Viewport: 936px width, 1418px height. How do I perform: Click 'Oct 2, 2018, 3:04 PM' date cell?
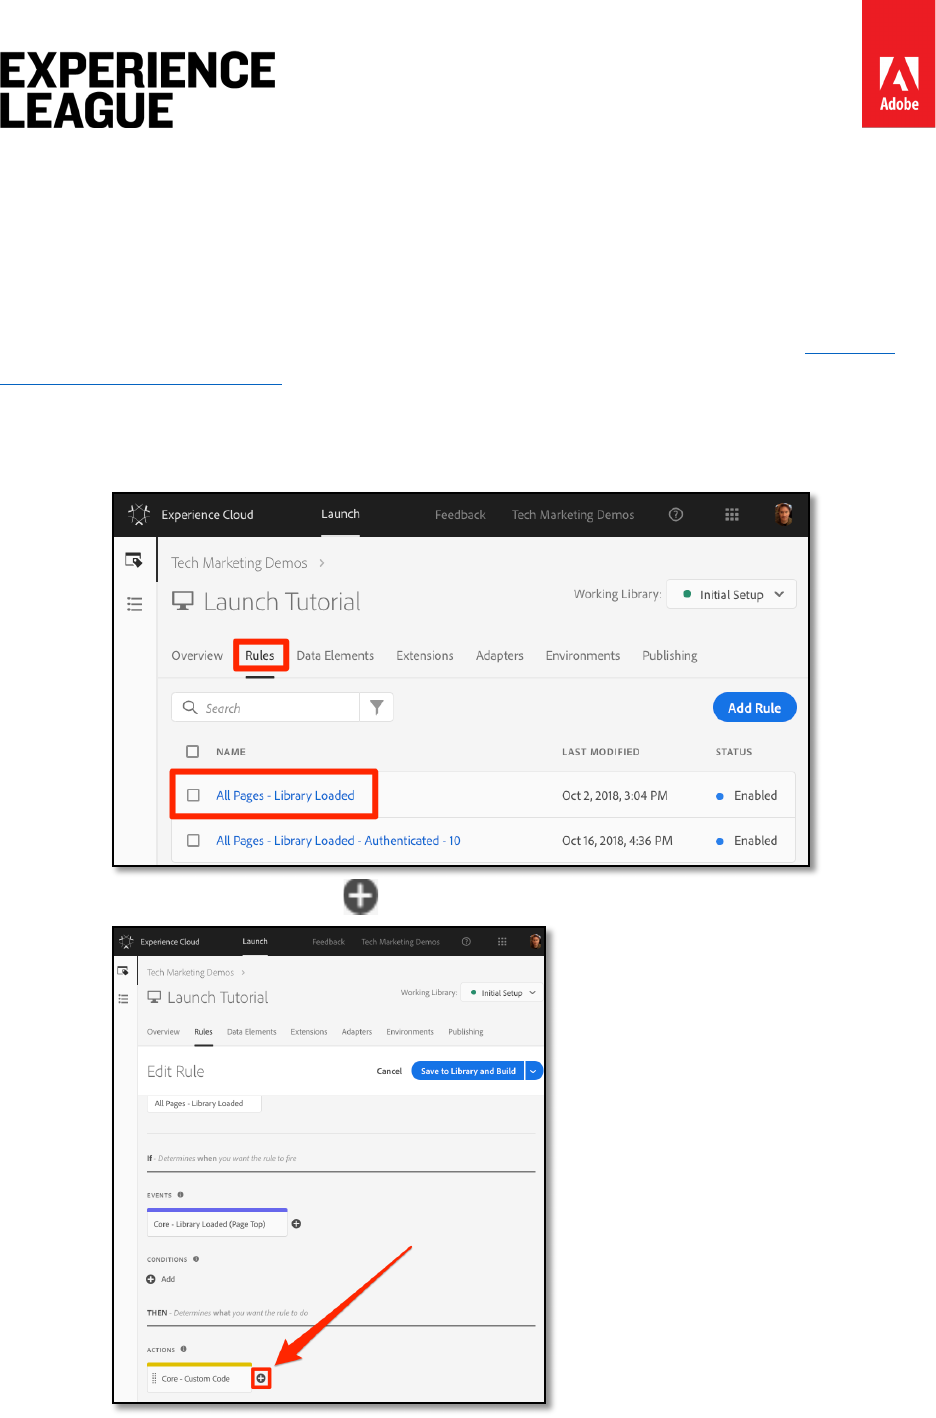(x=615, y=795)
